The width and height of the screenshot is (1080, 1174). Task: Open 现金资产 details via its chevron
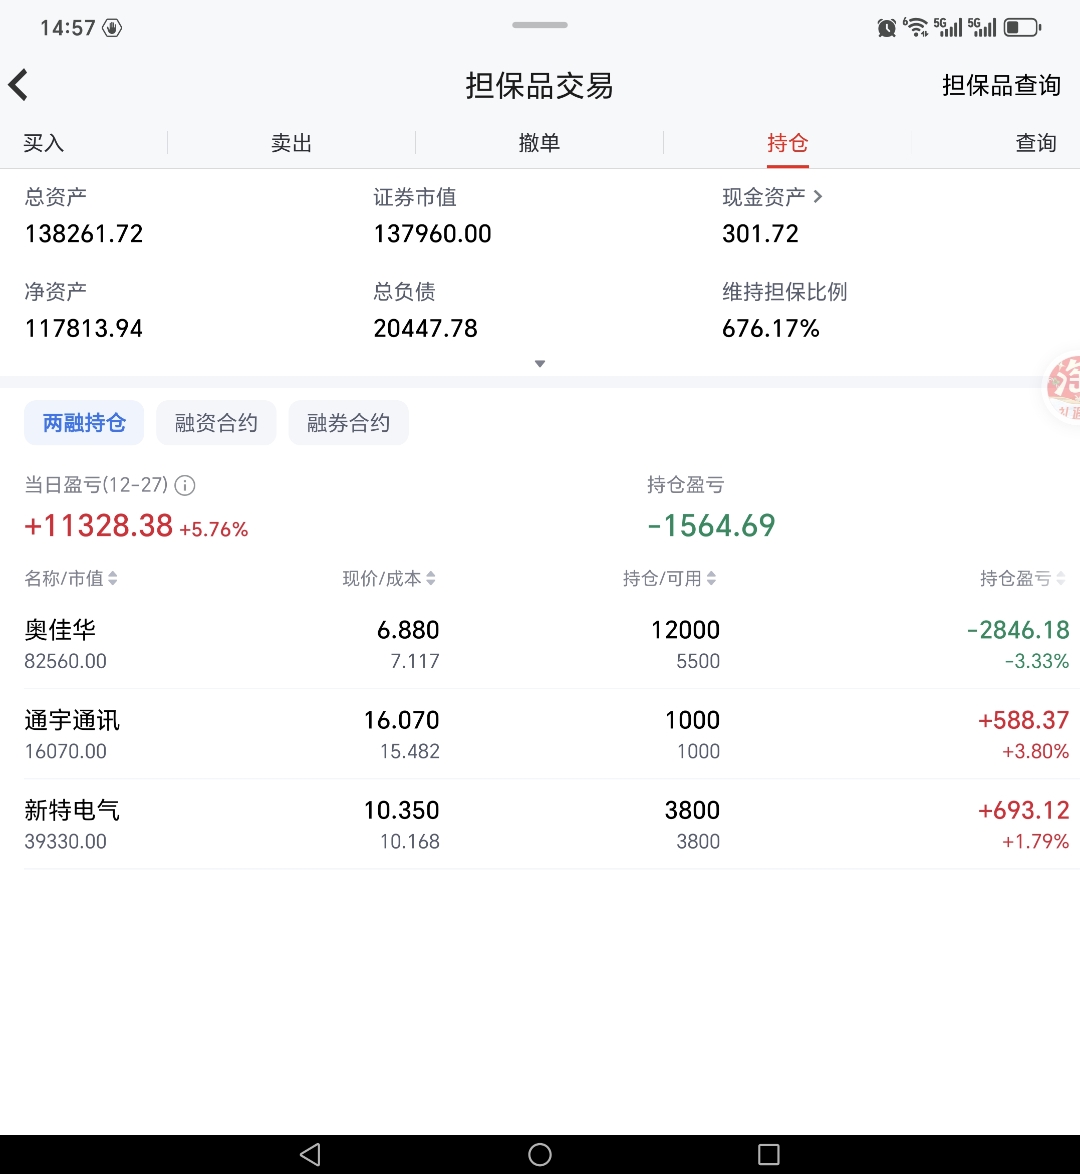[x=818, y=196]
